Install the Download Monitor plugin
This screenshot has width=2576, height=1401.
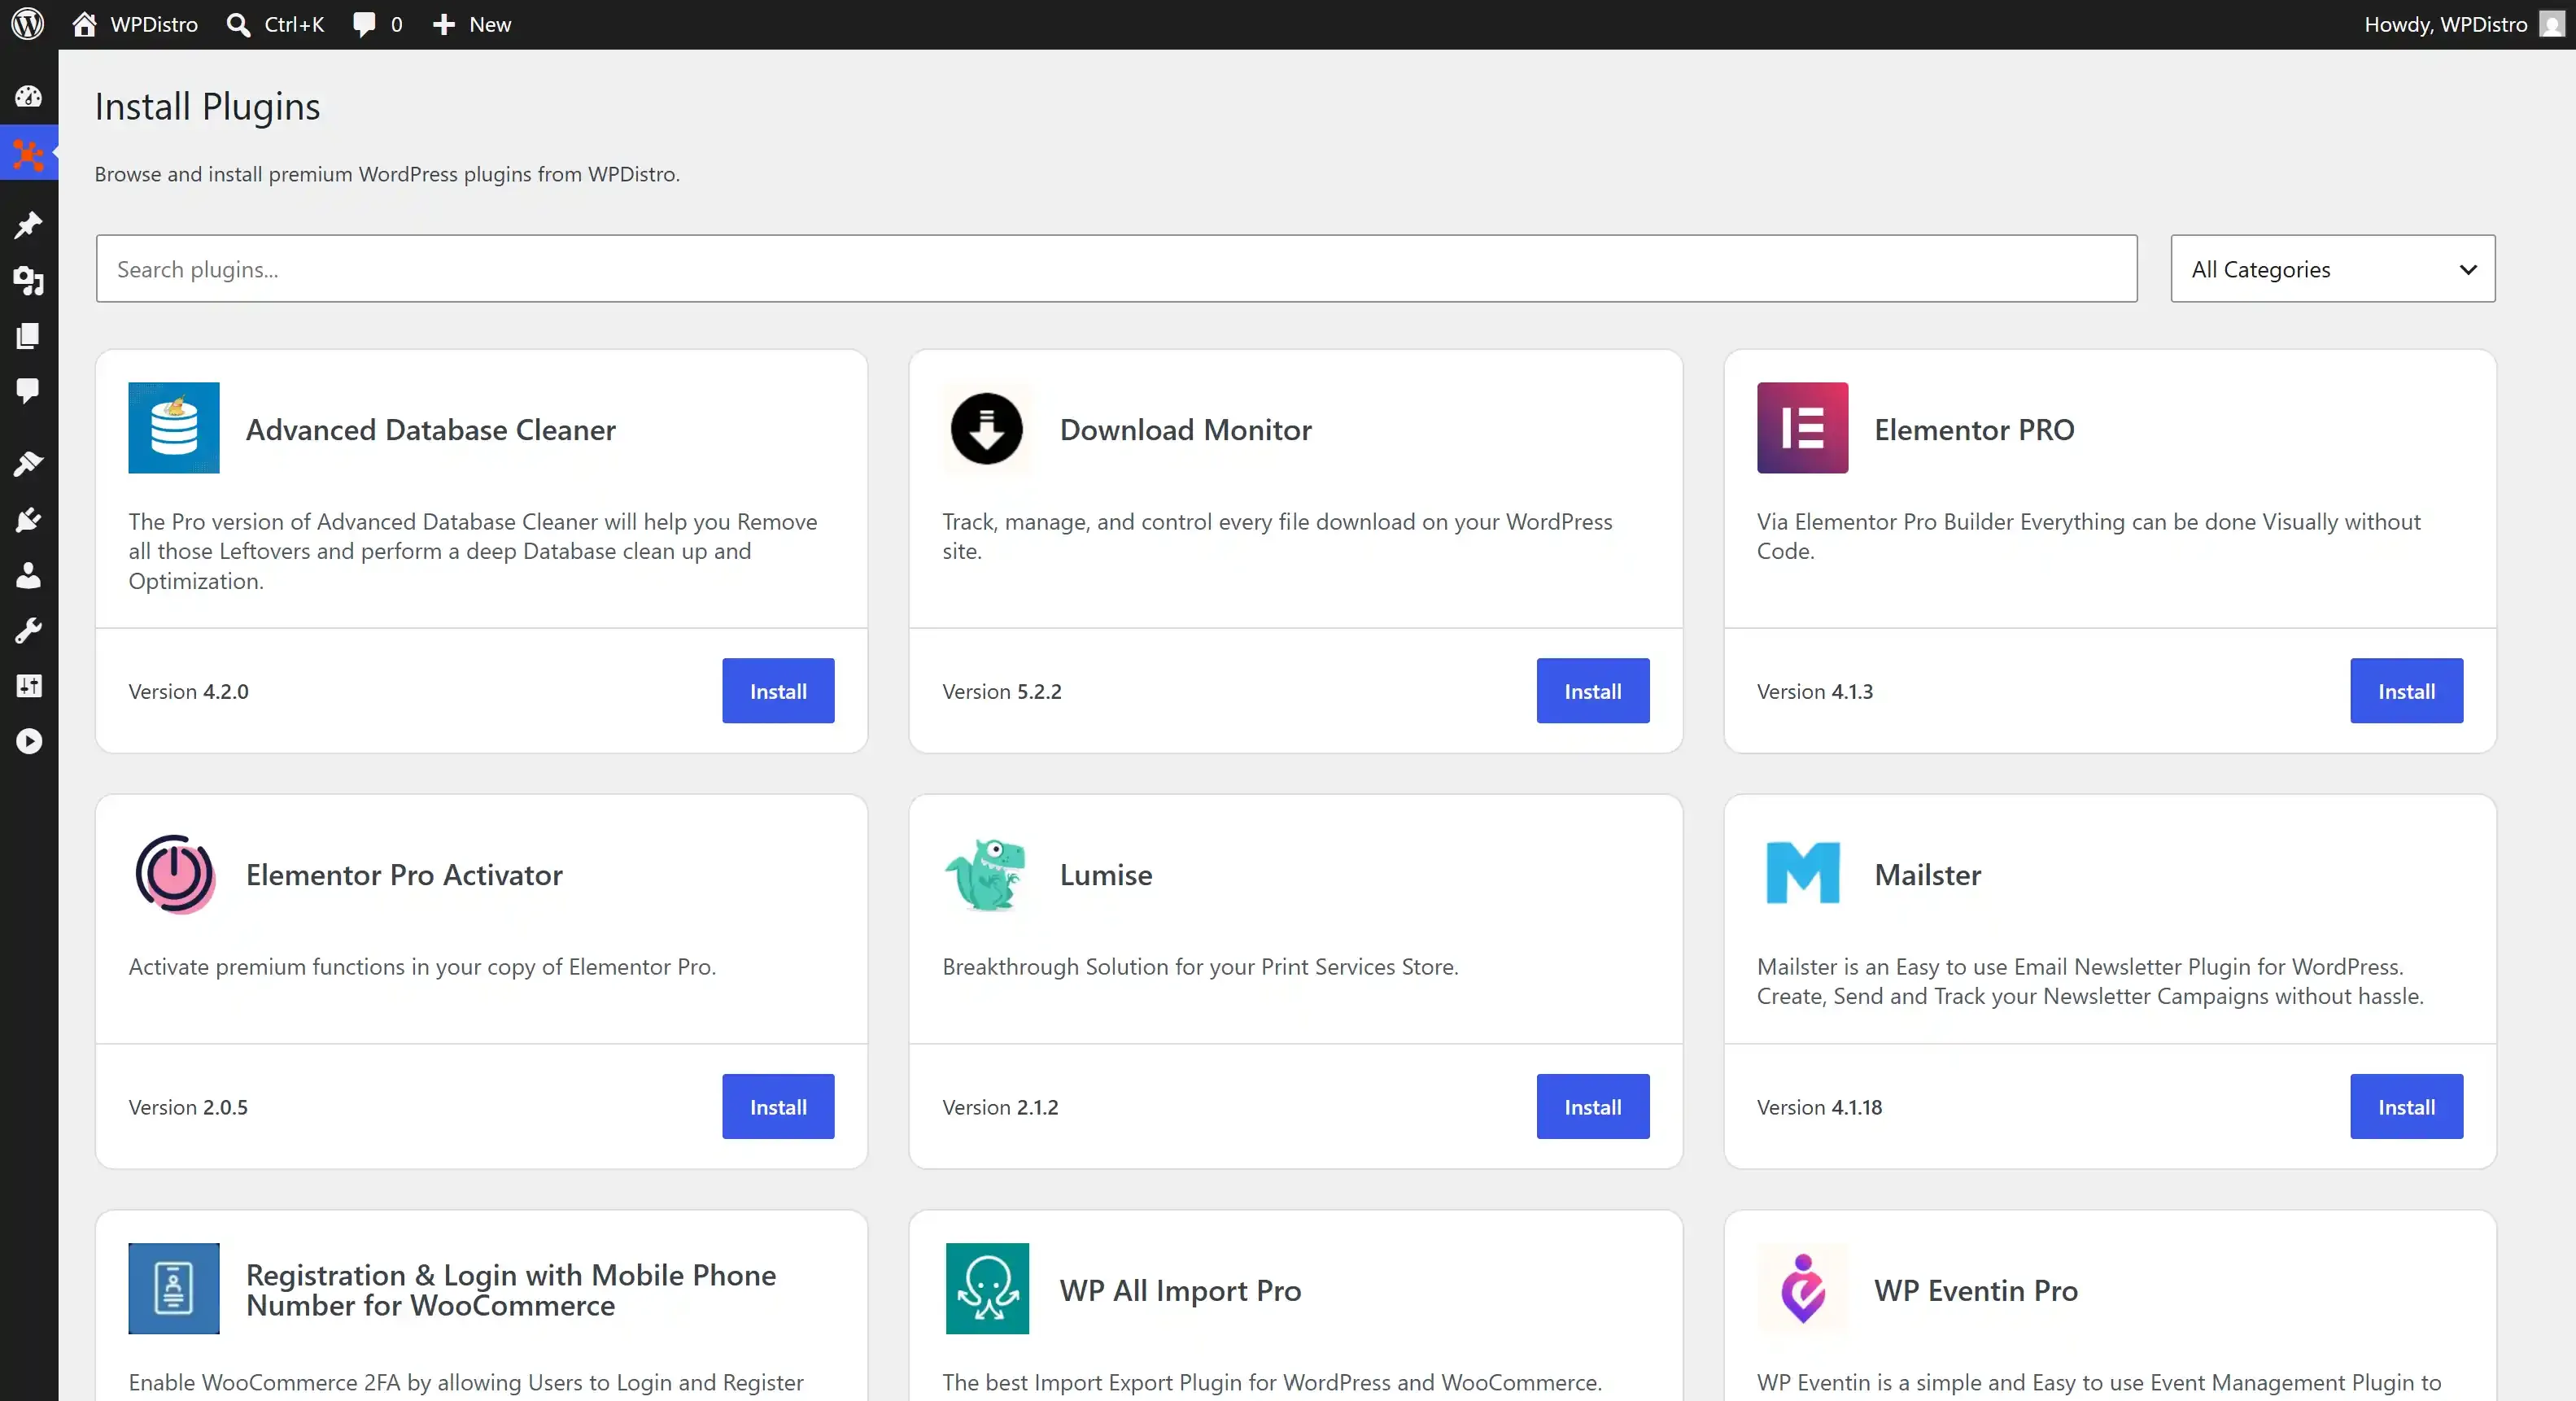pyautogui.click(x=1592, y=690)
